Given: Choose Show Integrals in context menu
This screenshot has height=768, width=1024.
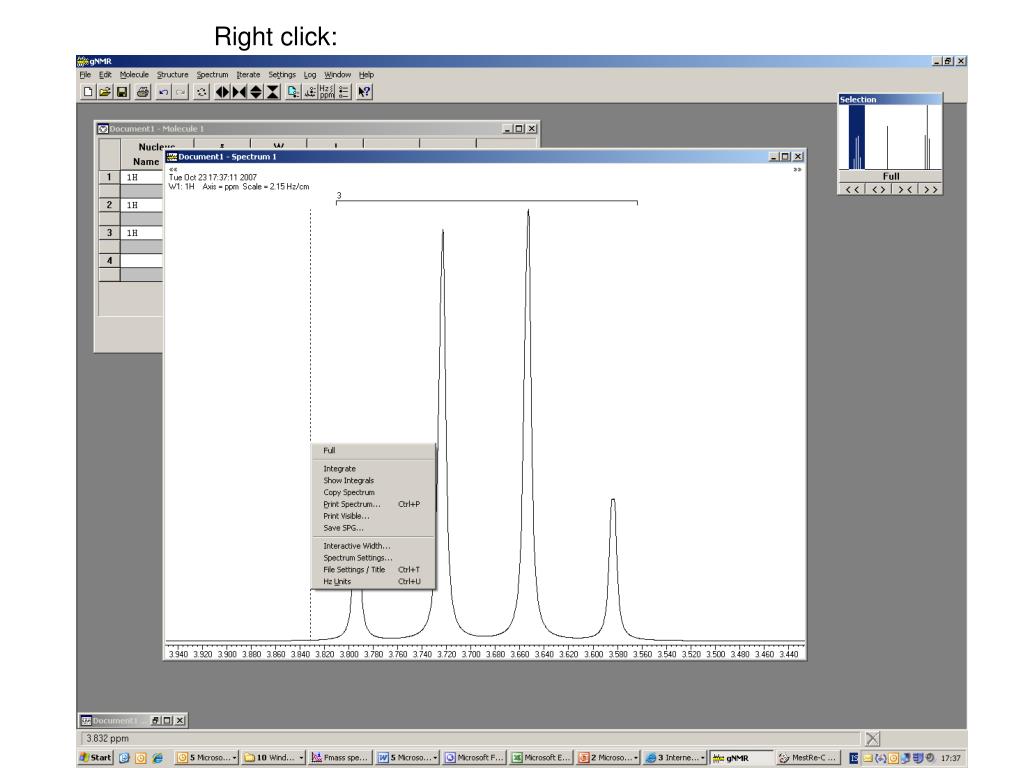Looking at the screenshot, I should 347,480.
